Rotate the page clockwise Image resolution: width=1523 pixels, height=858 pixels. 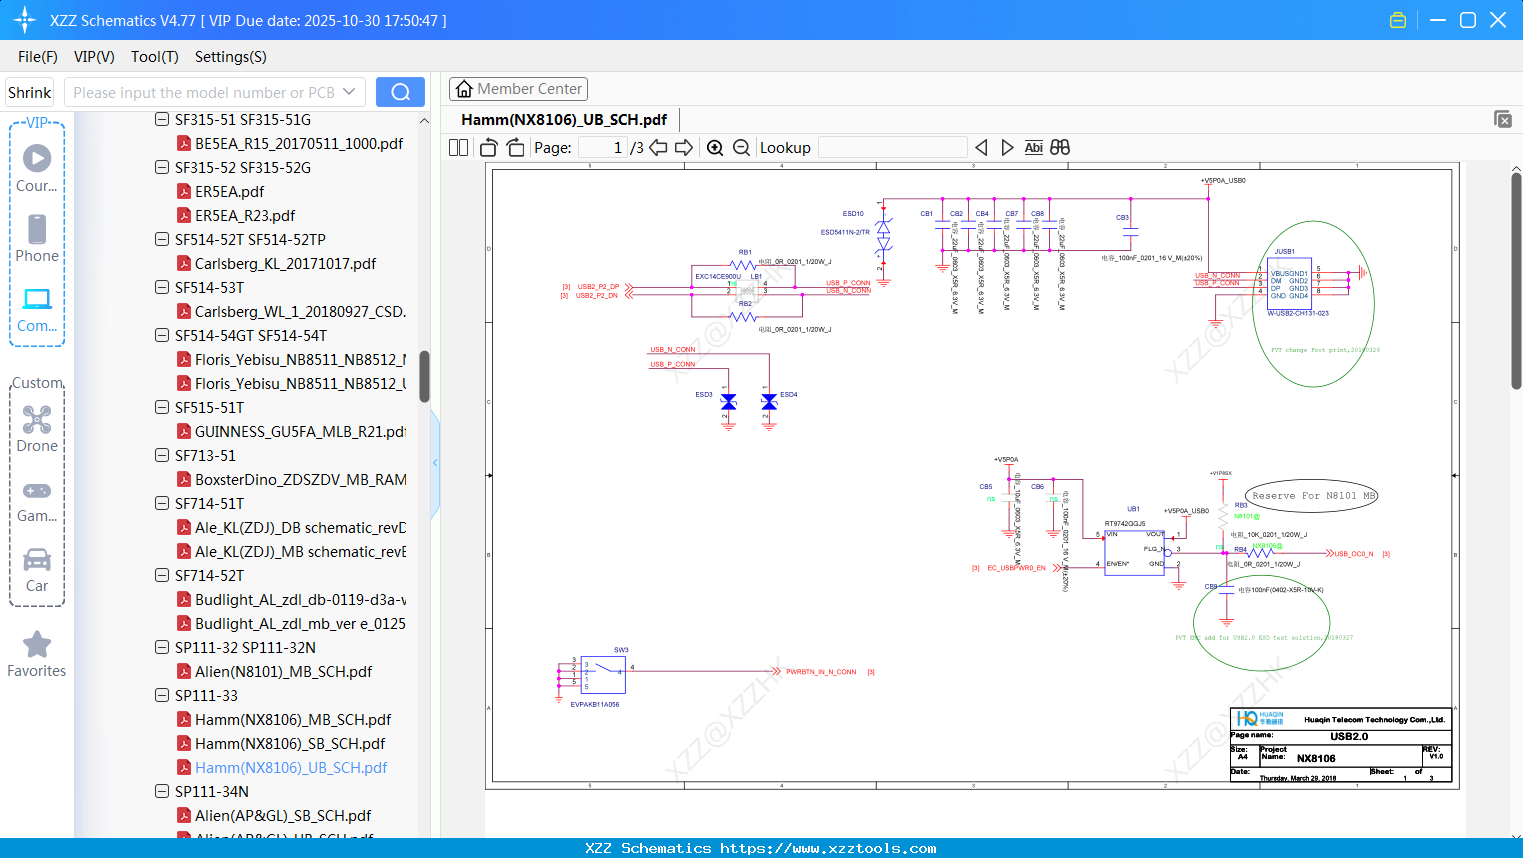515,148
